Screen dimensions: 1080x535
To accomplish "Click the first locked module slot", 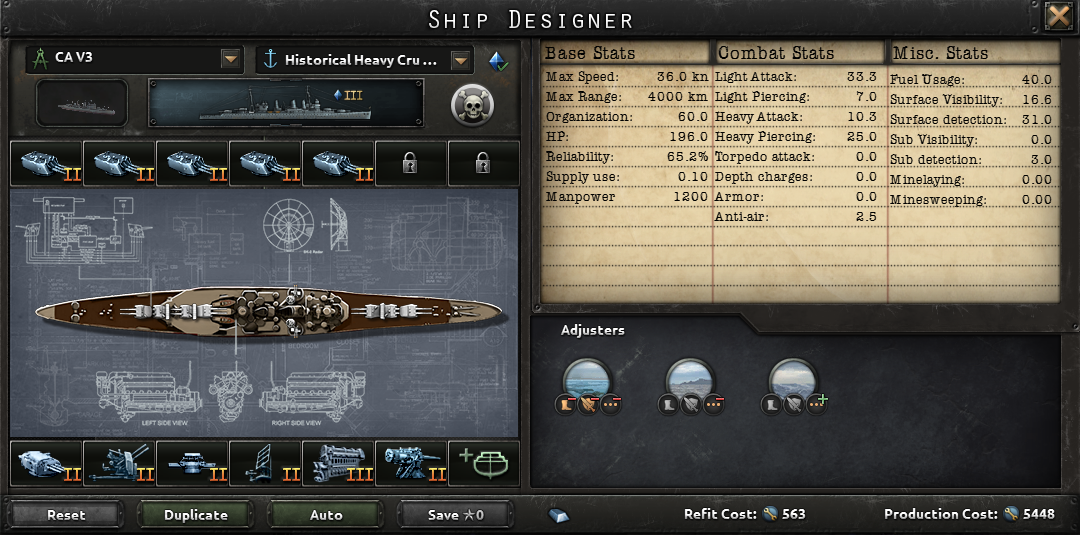I will pos(411,164).
